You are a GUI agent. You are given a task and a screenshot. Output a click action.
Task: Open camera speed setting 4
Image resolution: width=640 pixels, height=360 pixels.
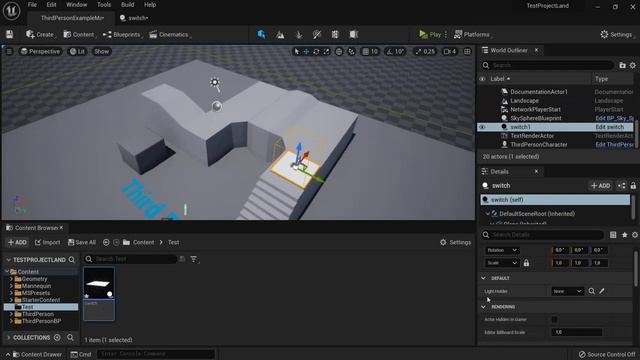click(450, 51)
